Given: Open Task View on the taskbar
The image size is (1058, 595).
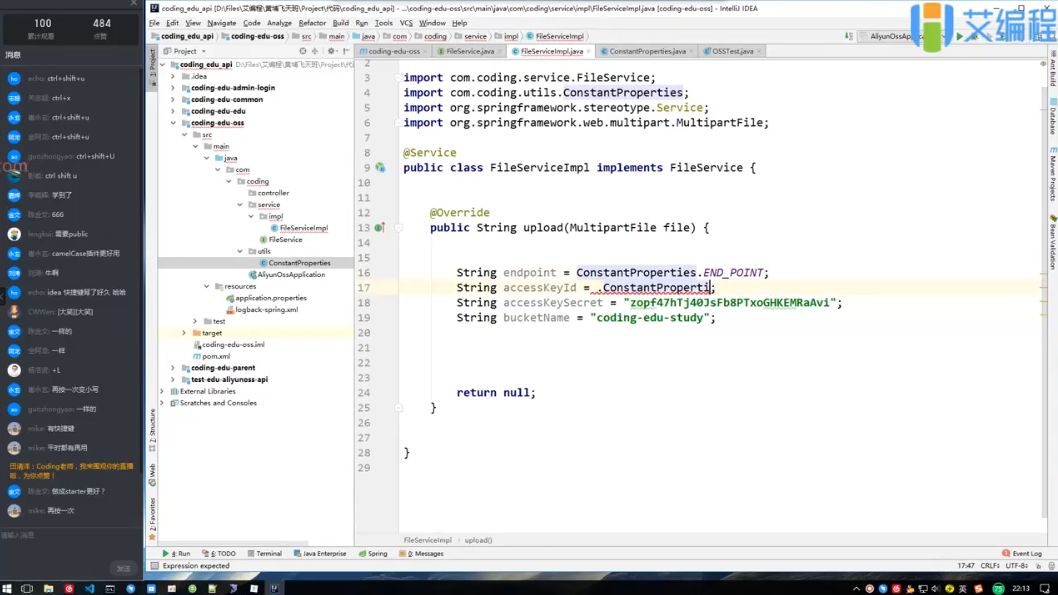Looking at the screenshot, I should [x=27, y=588].
